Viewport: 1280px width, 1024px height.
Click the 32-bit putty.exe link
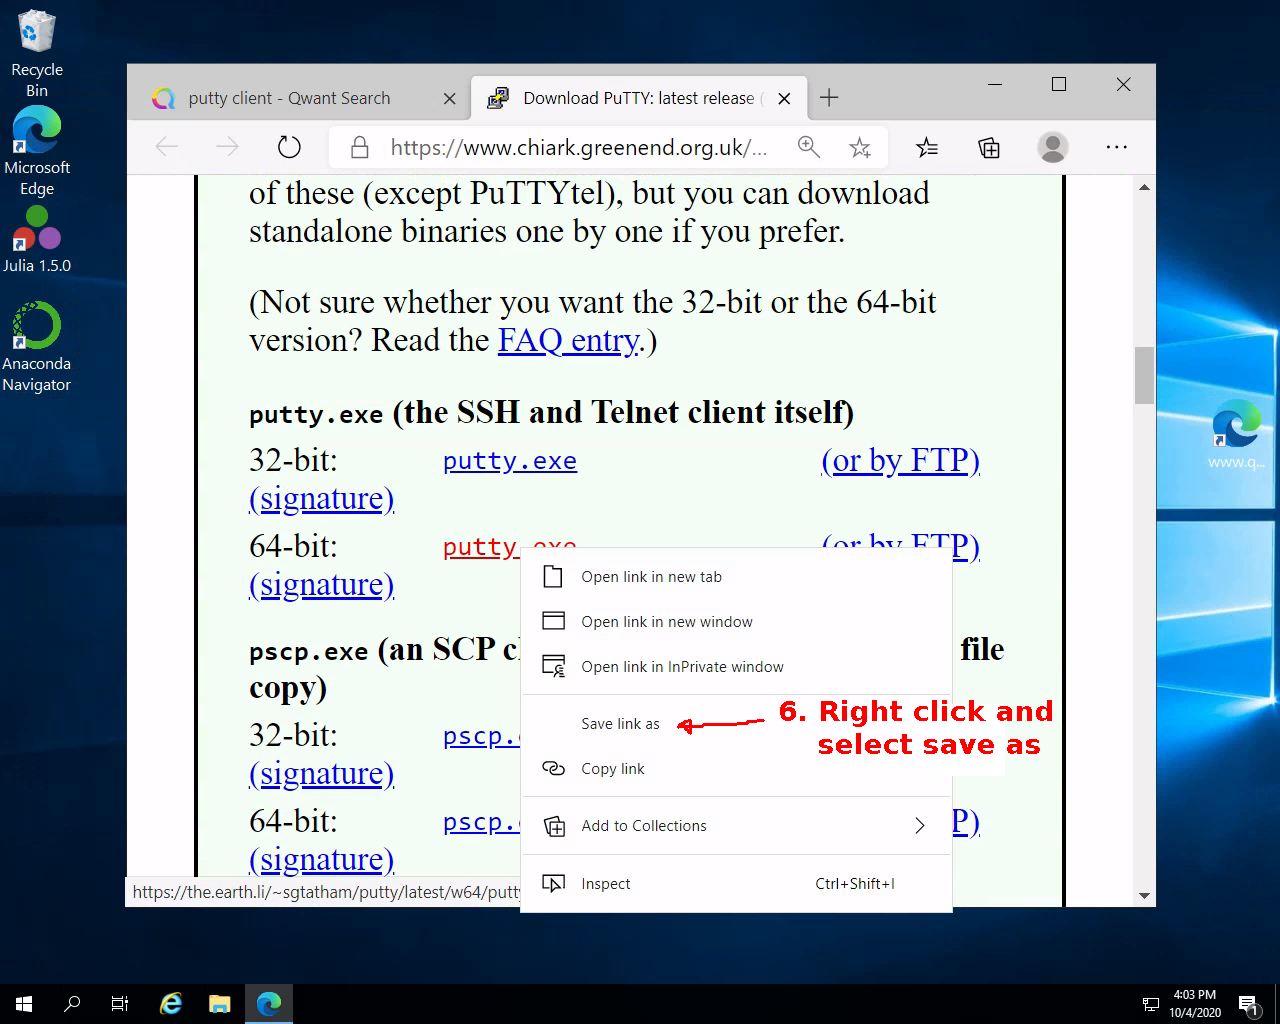click(x=510, y=461)
